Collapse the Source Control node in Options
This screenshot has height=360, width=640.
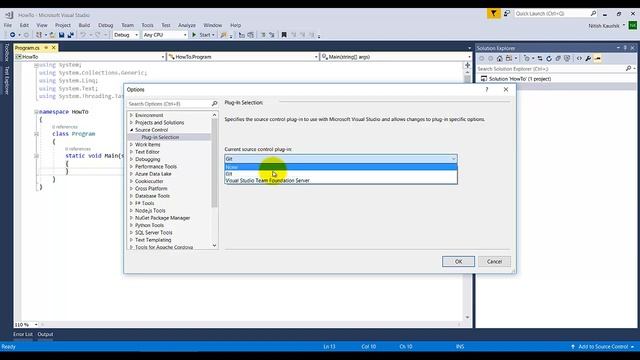click(x=131, y=130)
